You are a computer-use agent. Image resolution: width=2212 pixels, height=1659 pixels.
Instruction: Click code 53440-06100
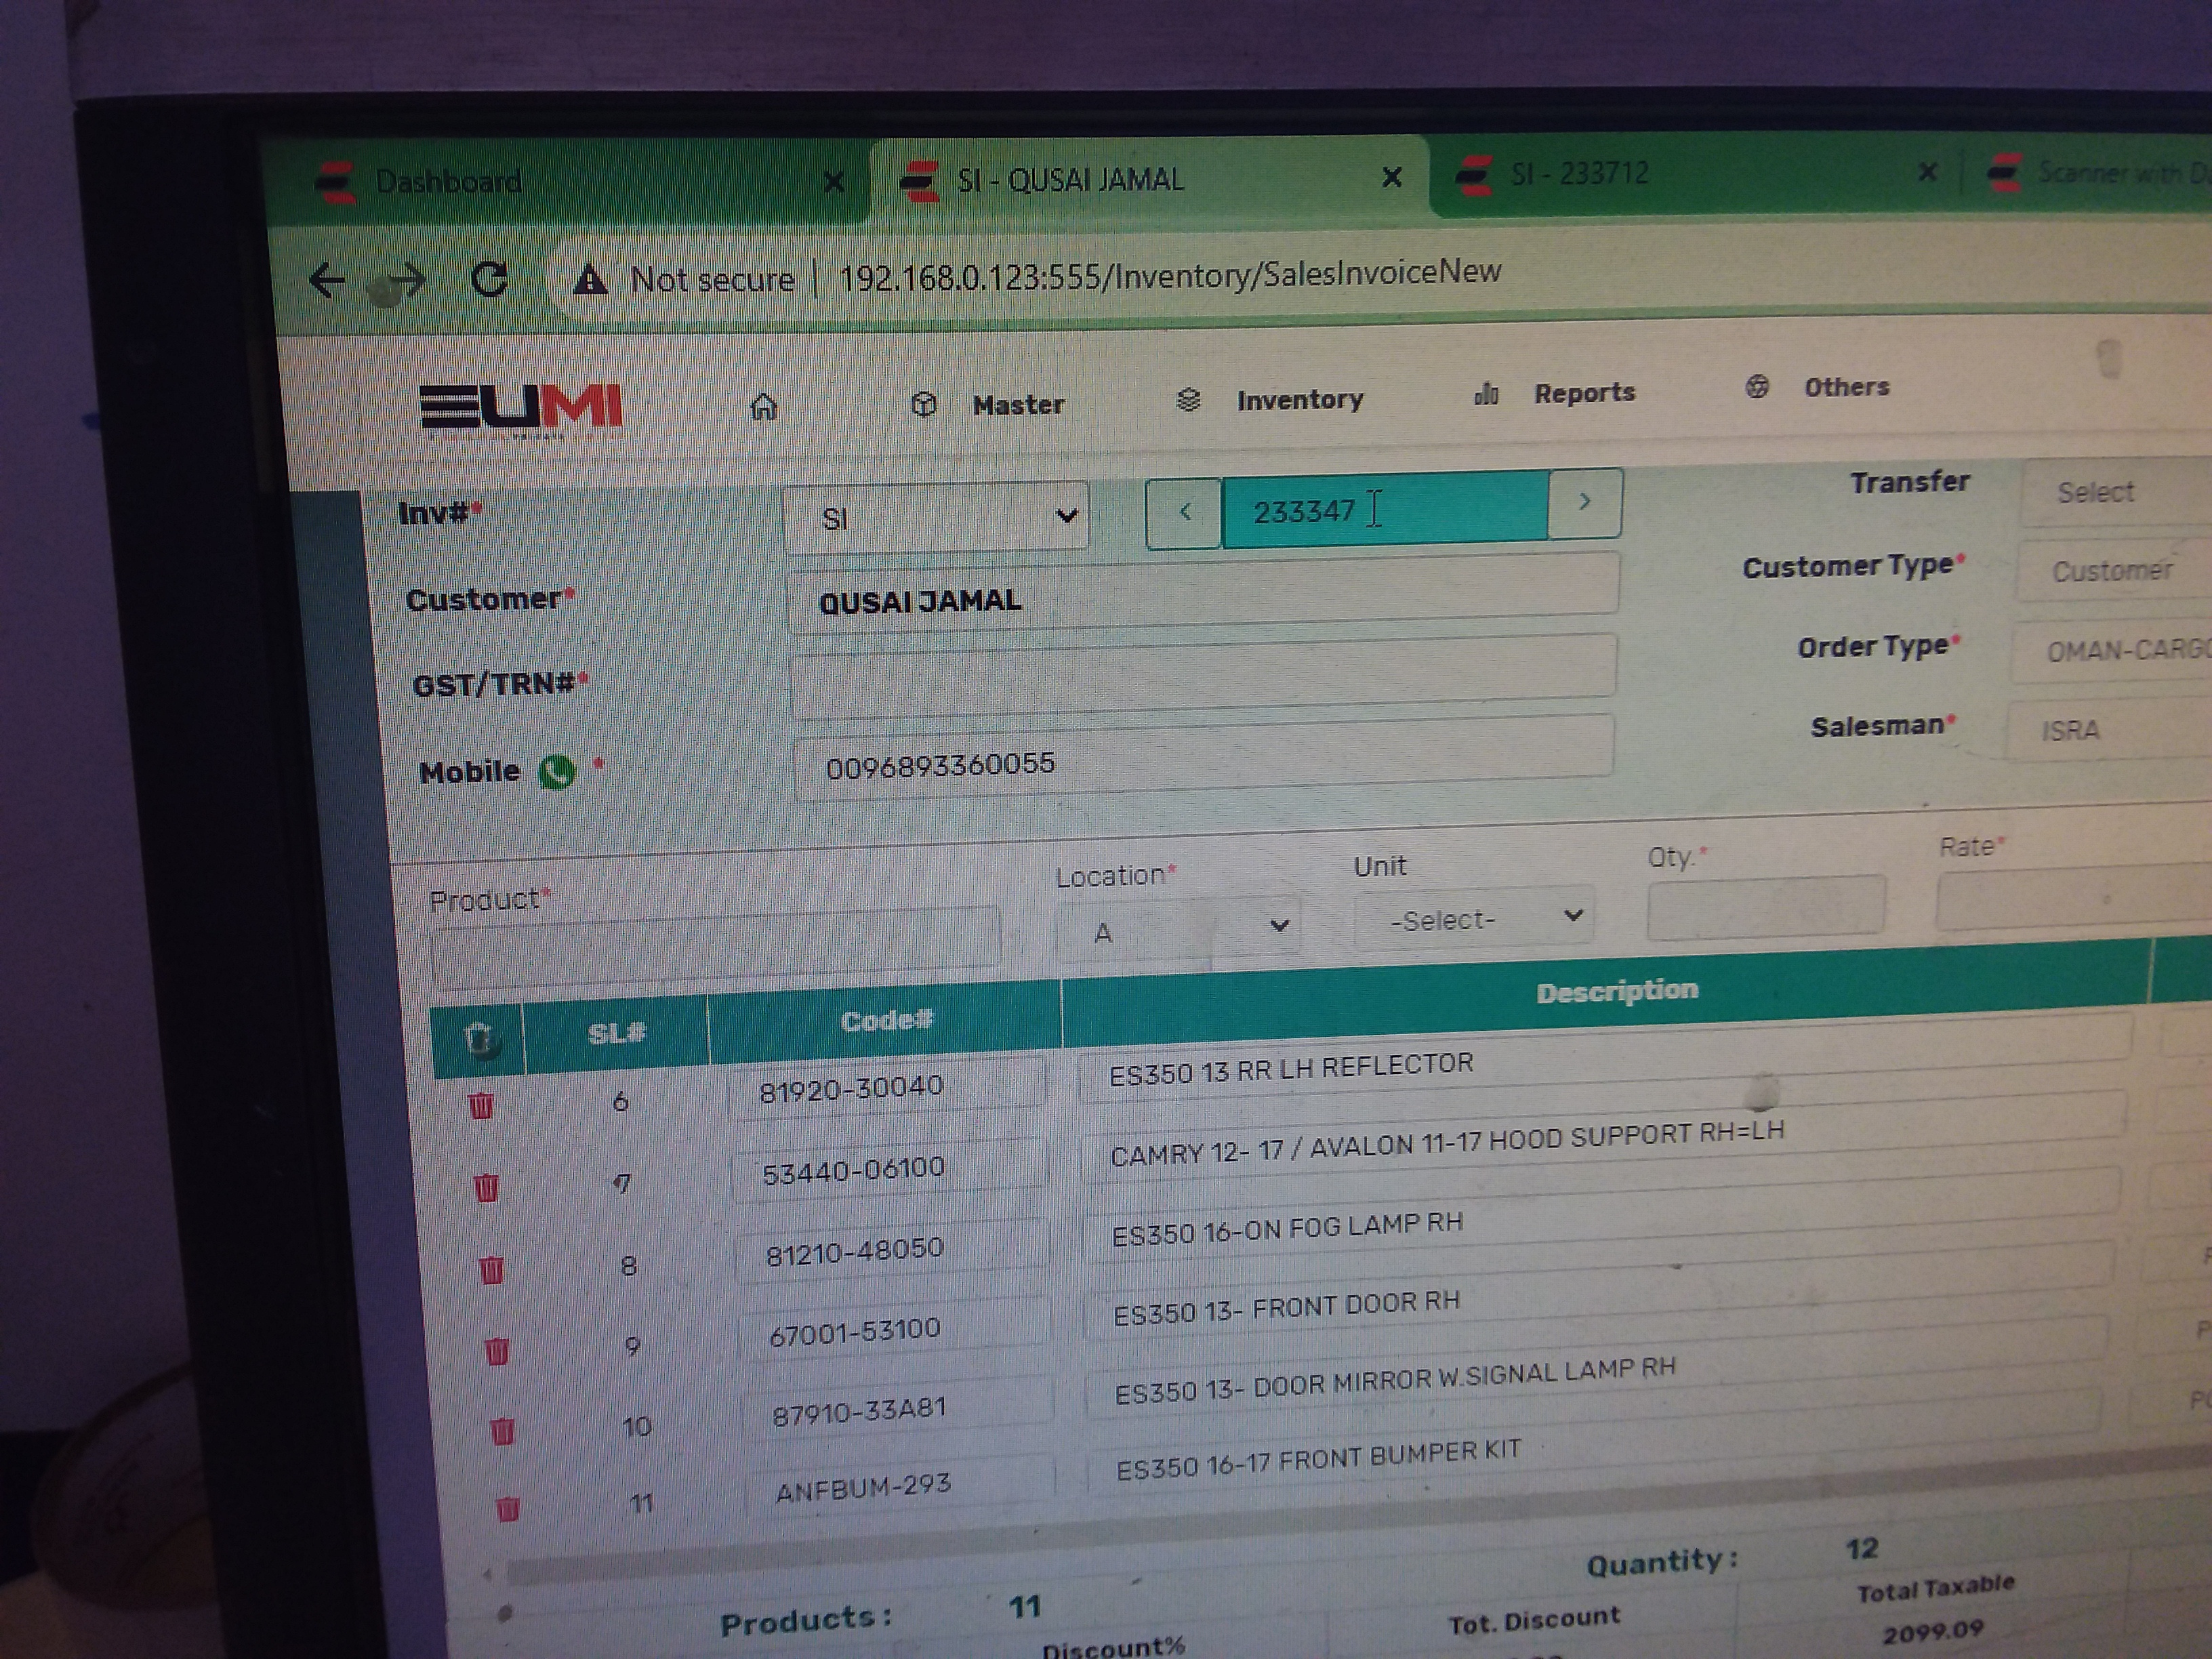(x=854, y=1170)
